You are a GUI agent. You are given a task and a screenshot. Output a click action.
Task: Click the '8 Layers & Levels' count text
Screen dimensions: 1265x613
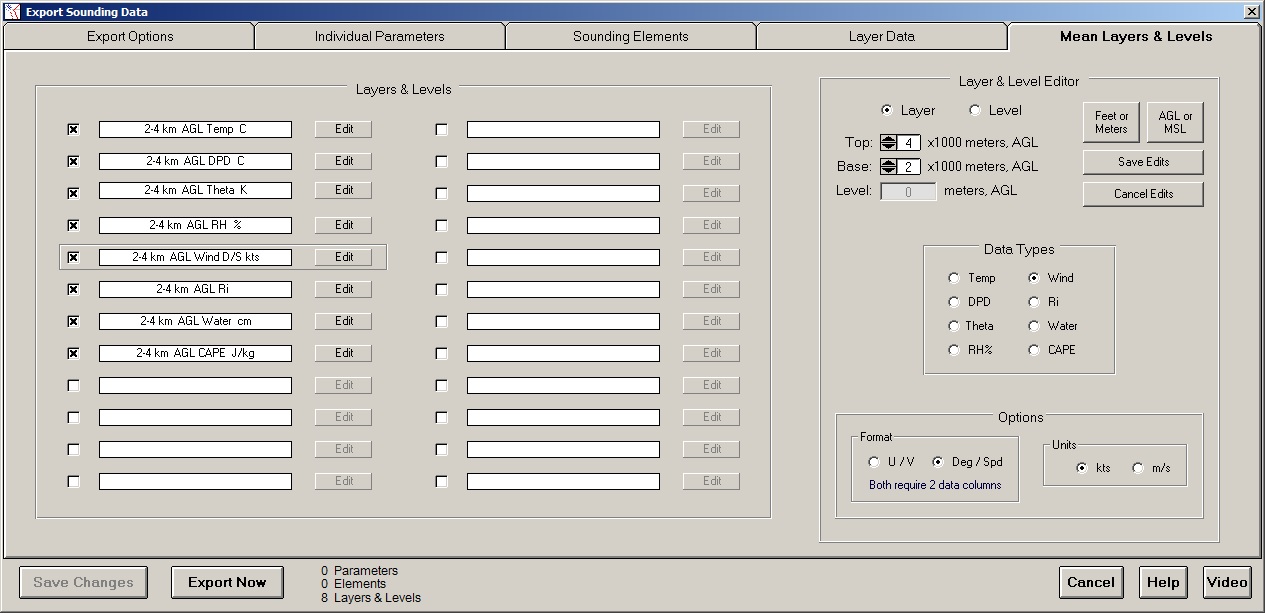click(x=371, y=598)
